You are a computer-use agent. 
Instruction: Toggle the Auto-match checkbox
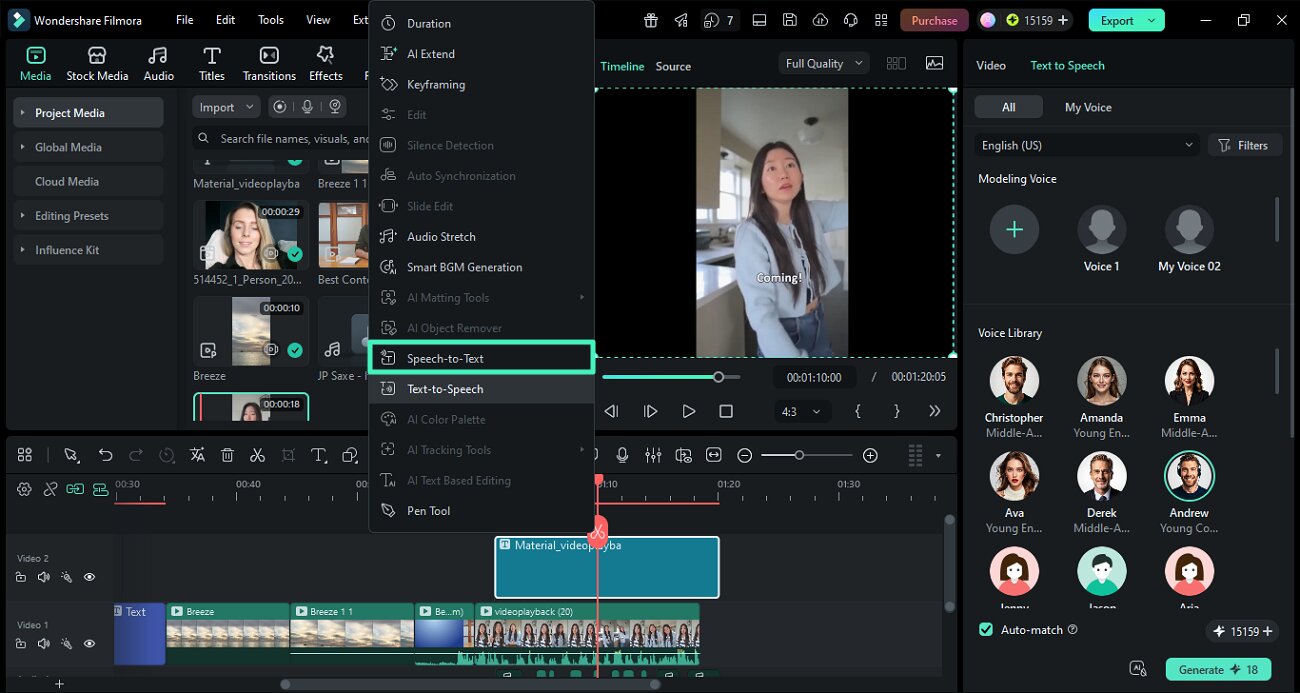(986, 630)
